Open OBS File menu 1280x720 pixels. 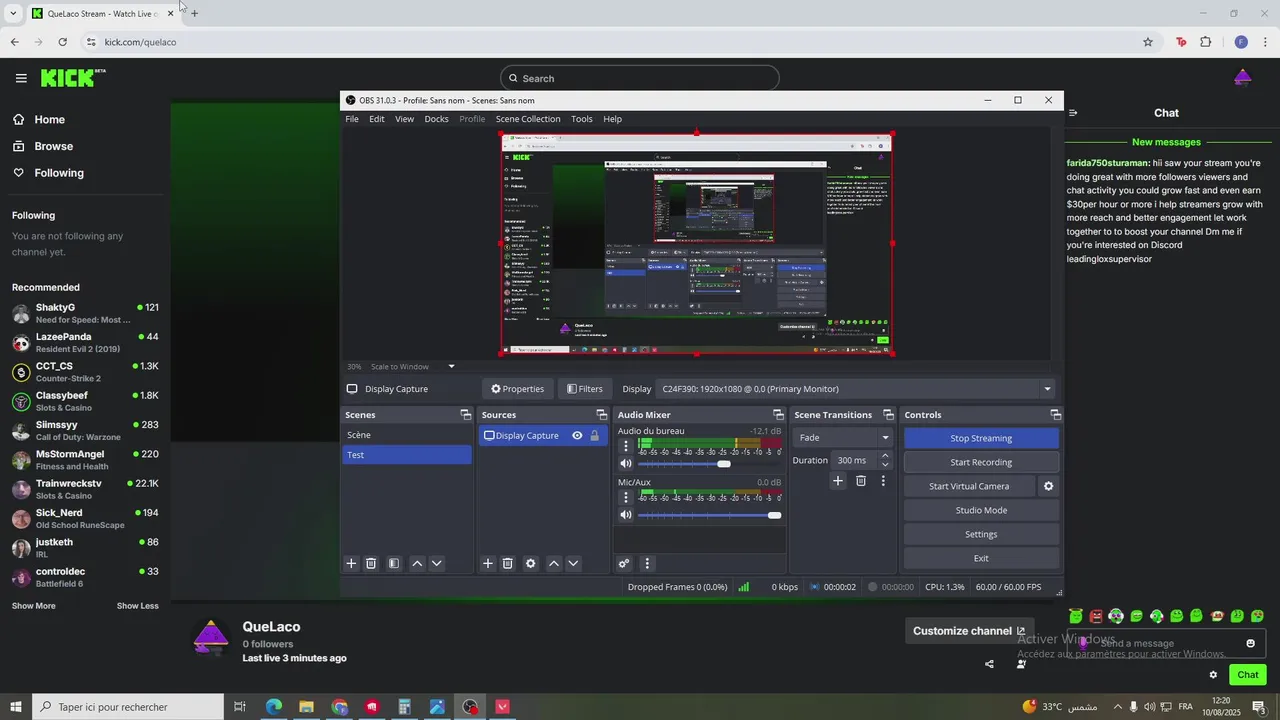tap(352, 119)
